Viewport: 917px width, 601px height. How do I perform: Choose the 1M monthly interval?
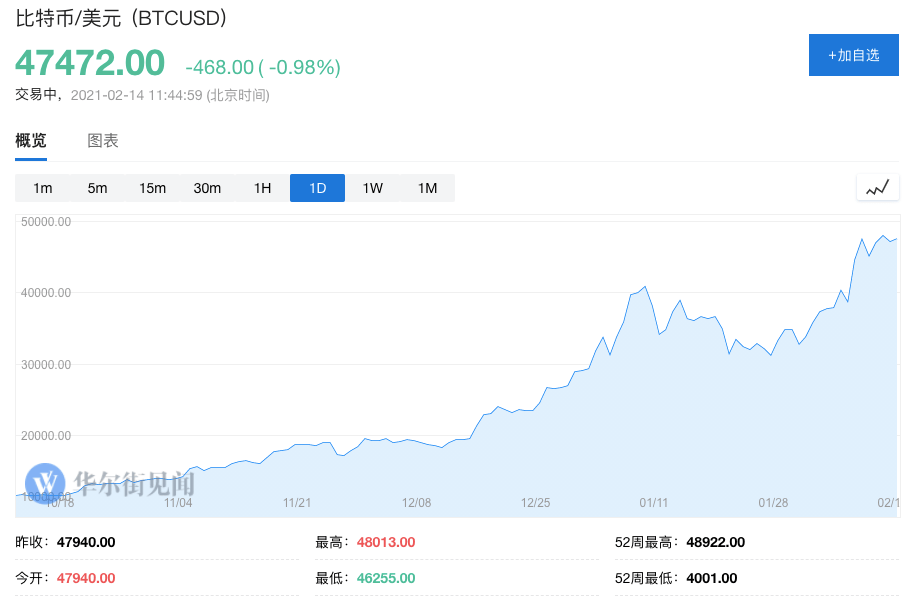point(427,188)
